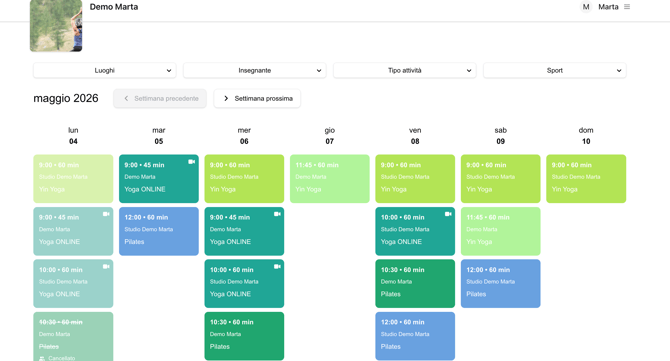The image size is (670, 361).
Task: Click the video camera icon on Tuesday Yoga ONLINE
Action: [x=191, y=161]
